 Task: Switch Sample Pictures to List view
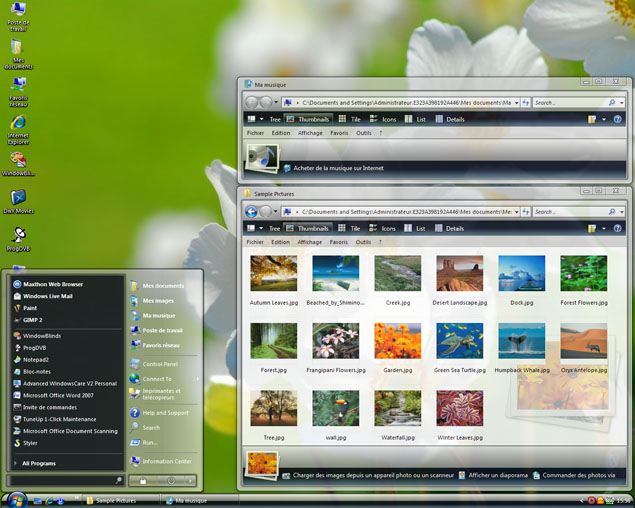[415, 228]
